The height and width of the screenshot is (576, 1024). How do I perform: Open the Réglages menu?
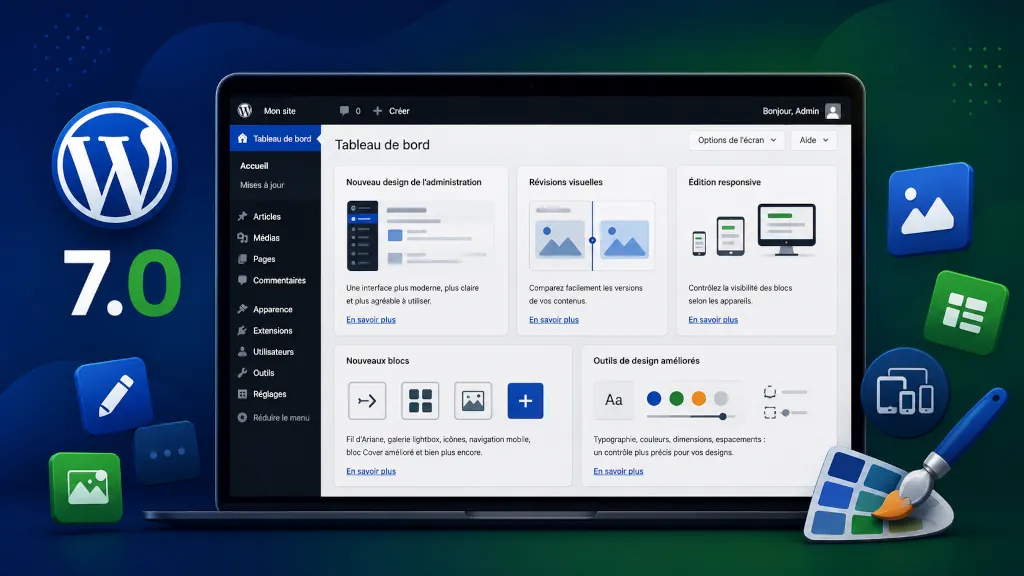click(x=270, y=394)
